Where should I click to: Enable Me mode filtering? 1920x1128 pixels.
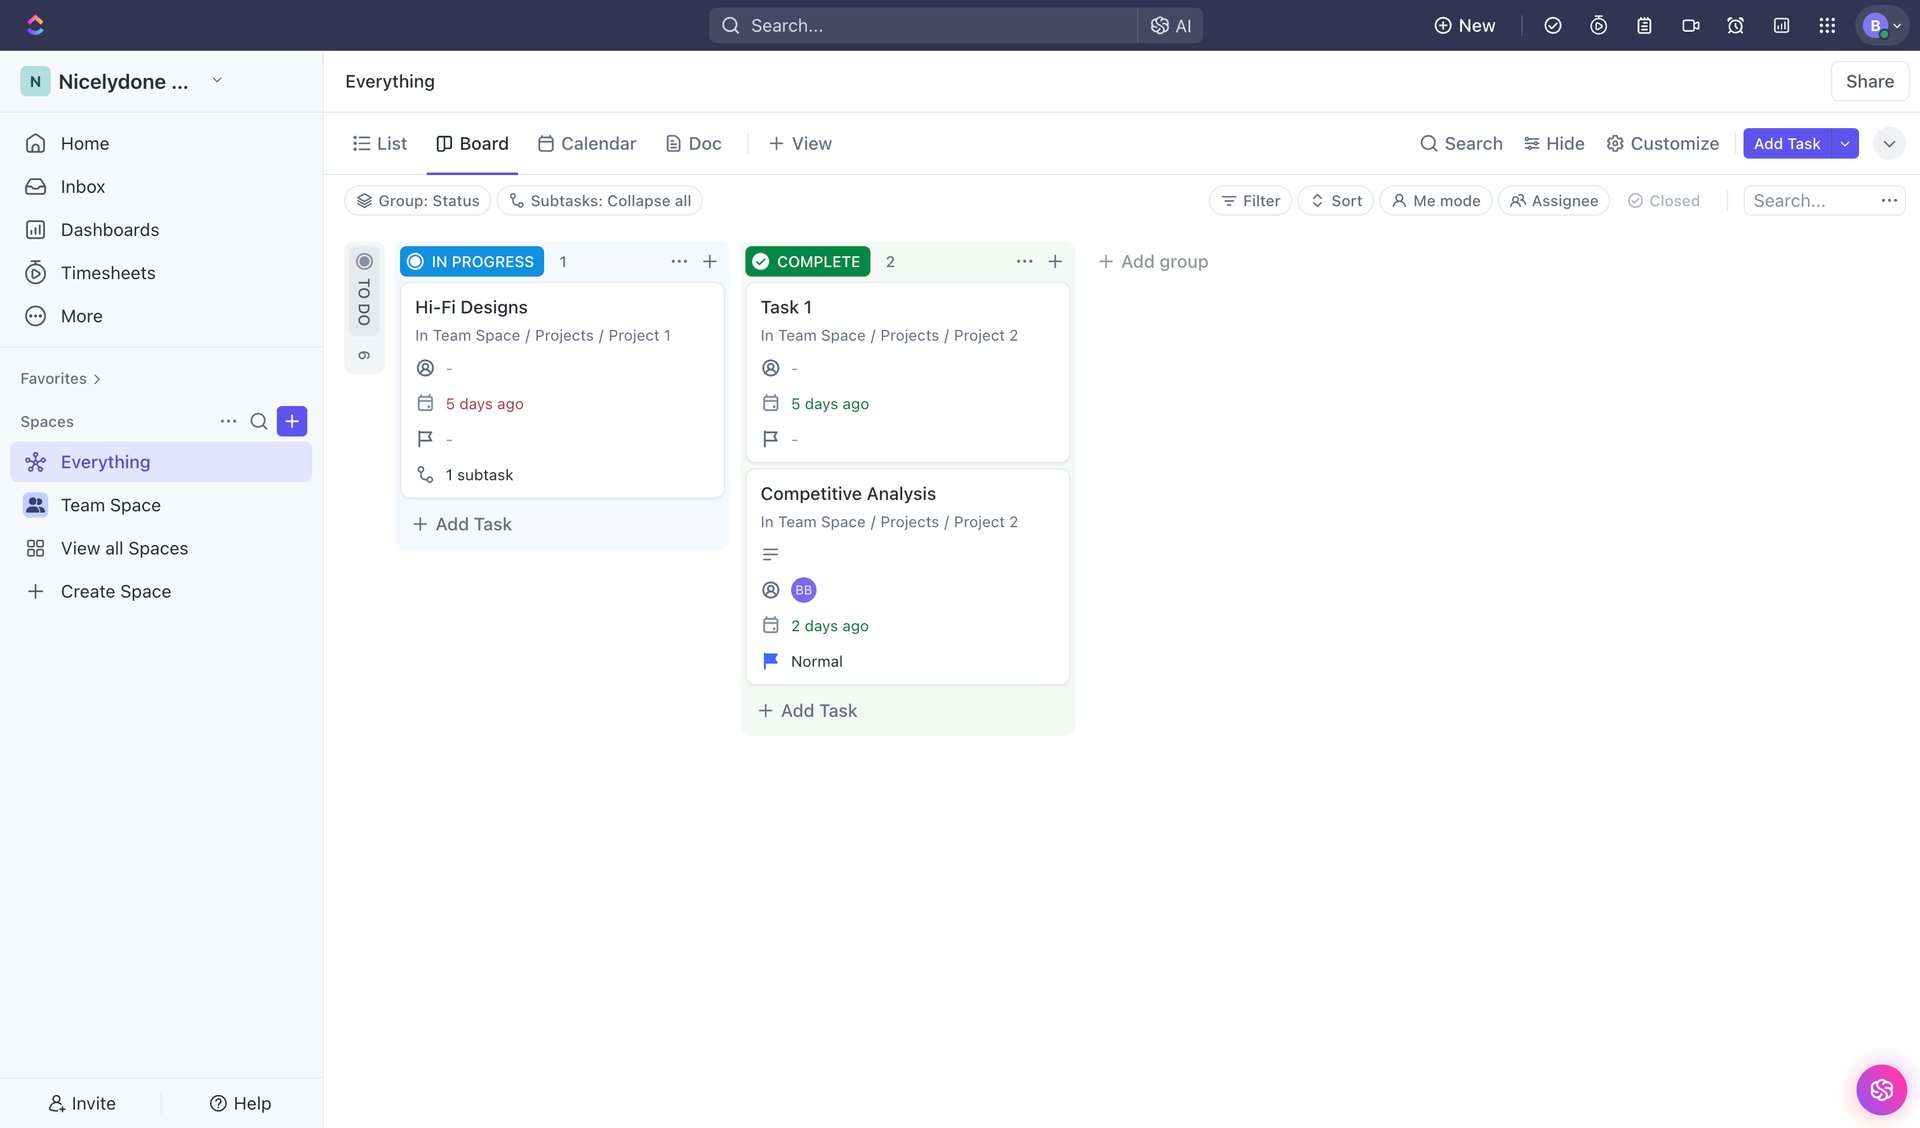[x=1435, y=200]
